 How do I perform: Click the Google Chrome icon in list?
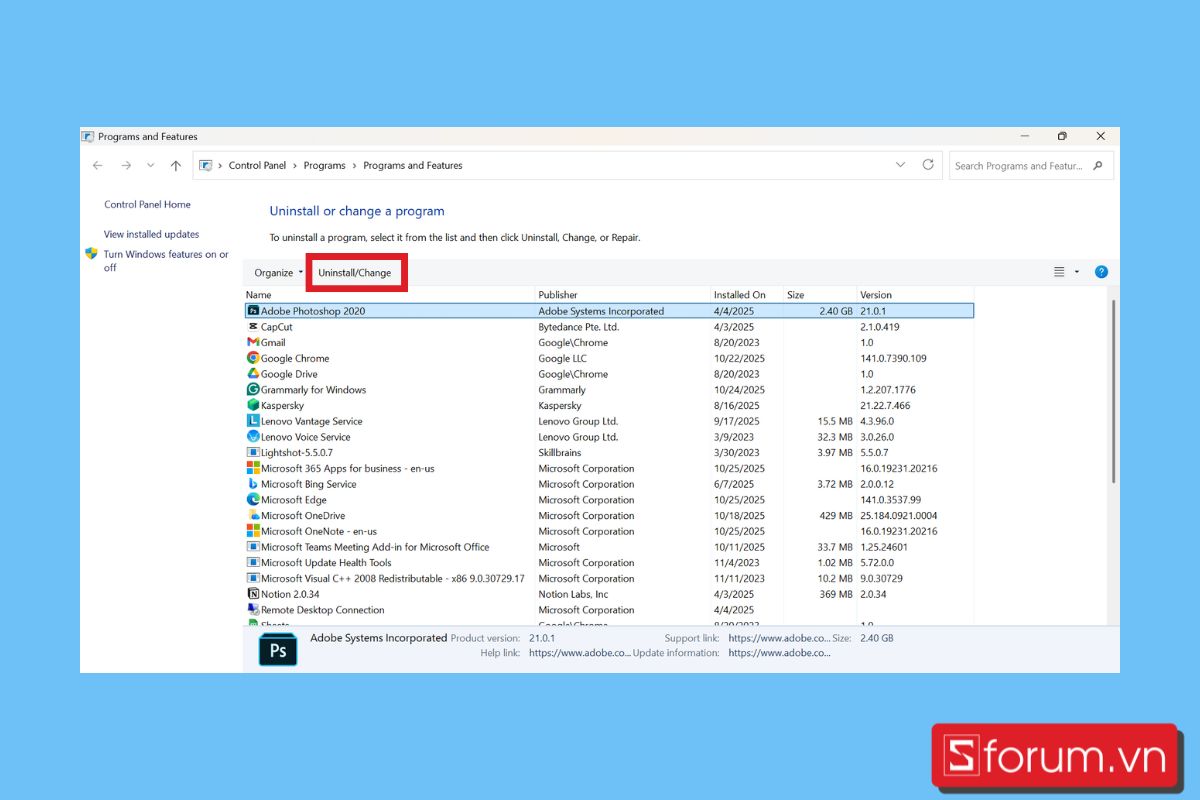(x=253, y=358)
